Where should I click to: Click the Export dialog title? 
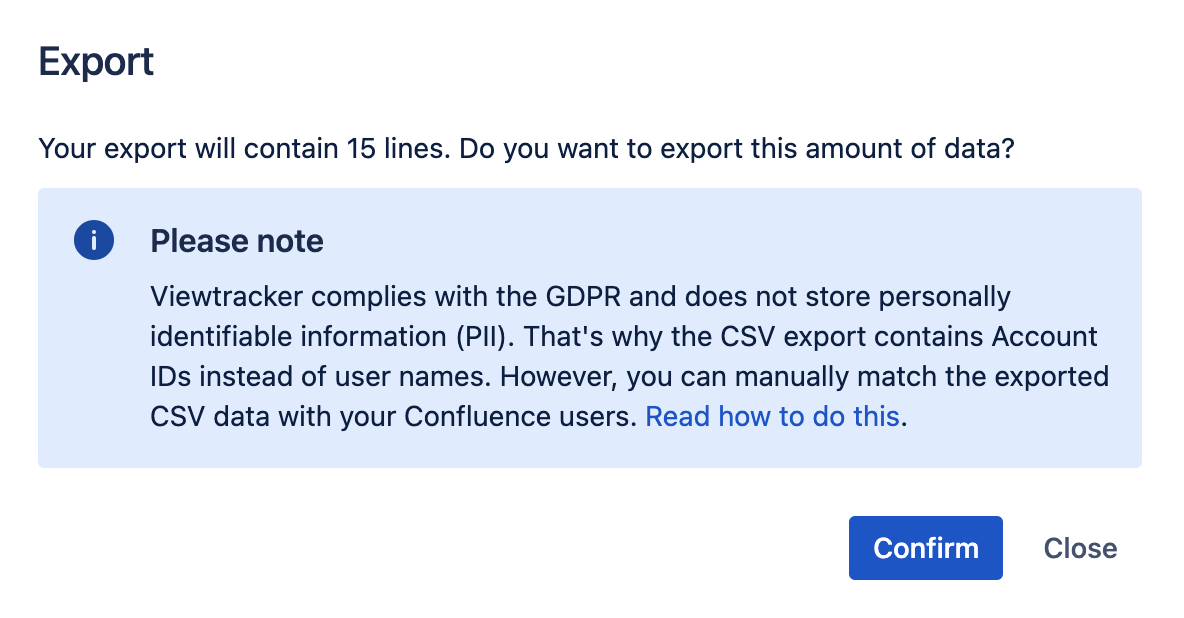click(96, 62)
